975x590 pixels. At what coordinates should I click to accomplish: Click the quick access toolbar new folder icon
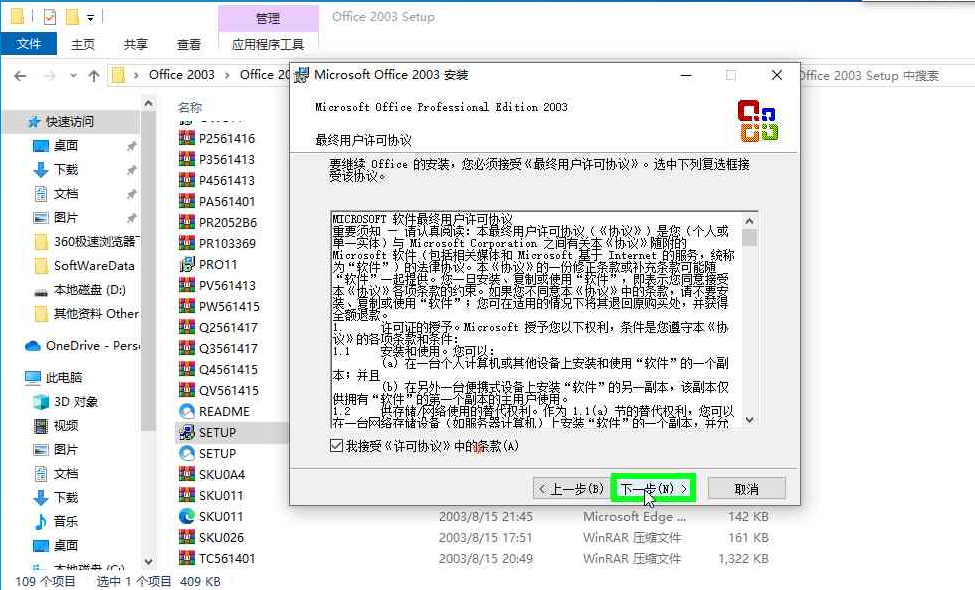coord(72,17)
